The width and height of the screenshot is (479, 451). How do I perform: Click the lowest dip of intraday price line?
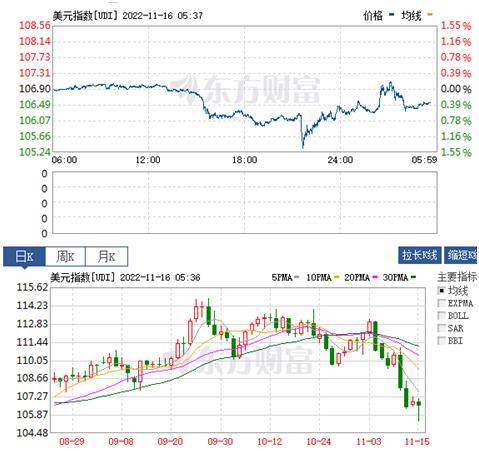303,147
